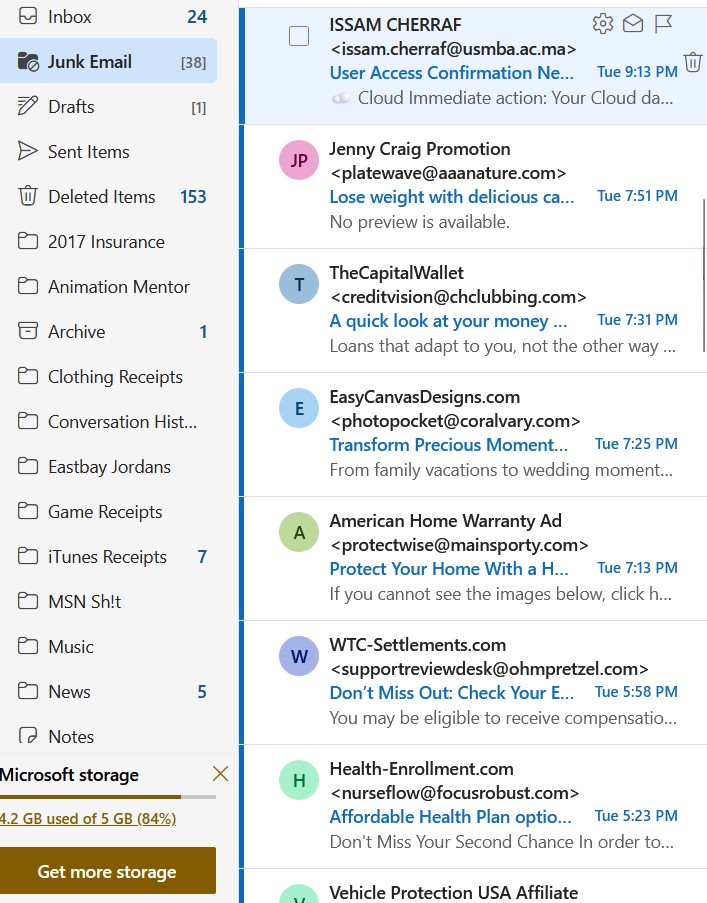
Task: Select the H avatar of Health-Enrollment email
Action: 299,780
